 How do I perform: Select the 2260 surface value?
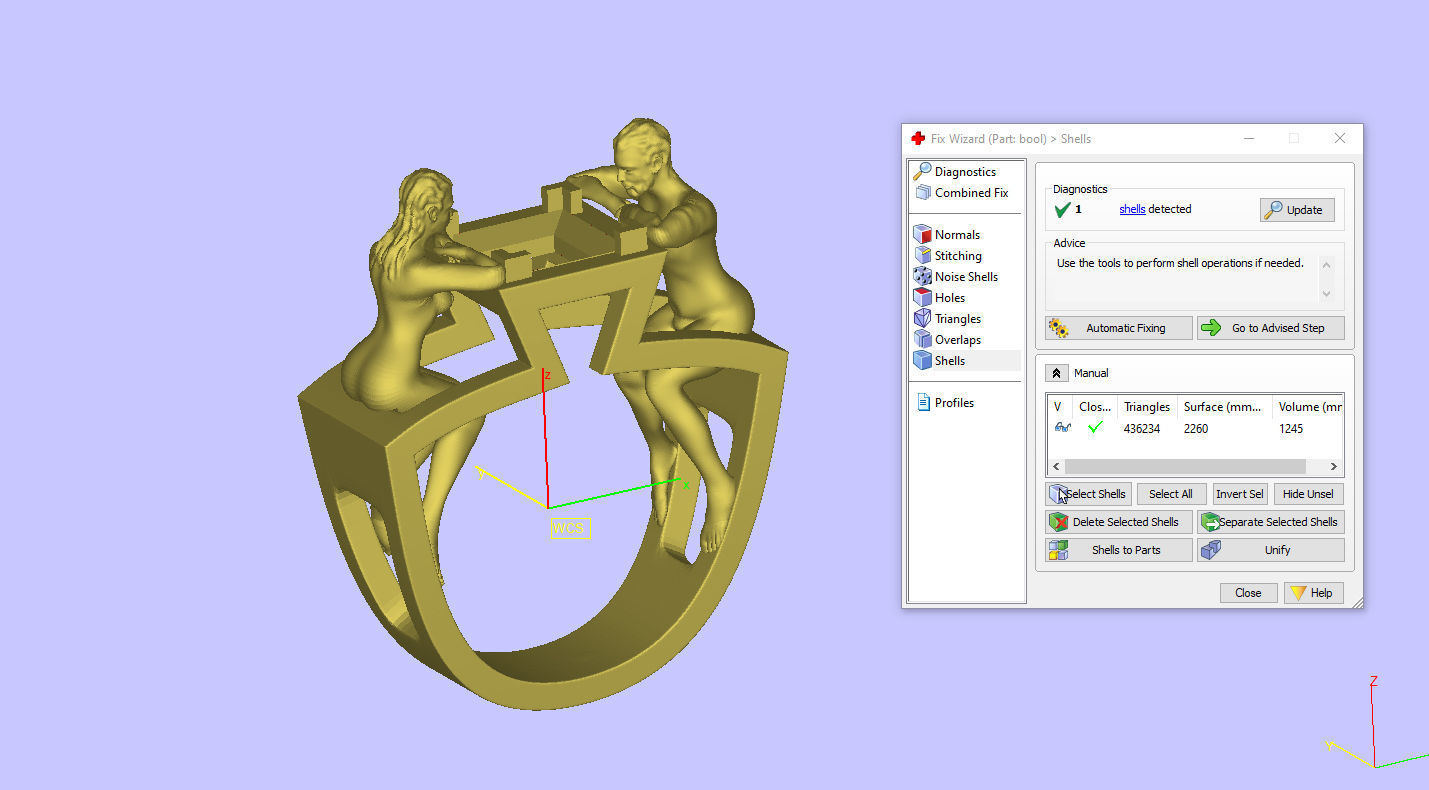click(1196, 428)
